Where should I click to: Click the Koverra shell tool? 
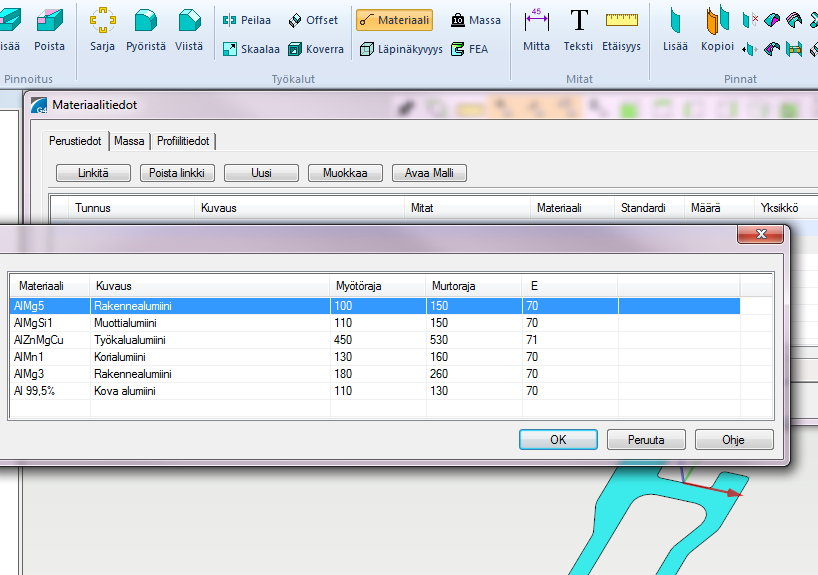[x=316, y=49]
